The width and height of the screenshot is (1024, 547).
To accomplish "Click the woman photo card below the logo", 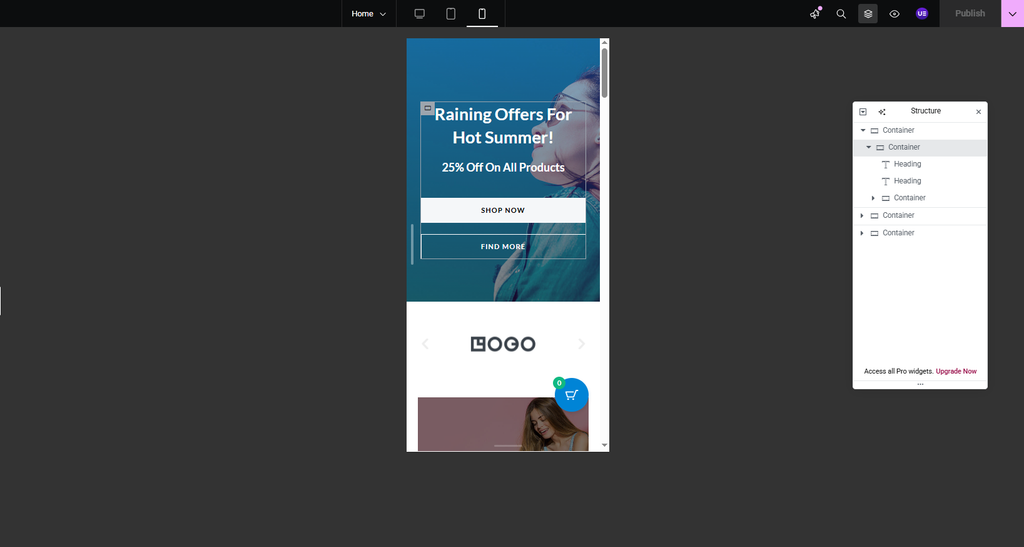I will (503, 424).
